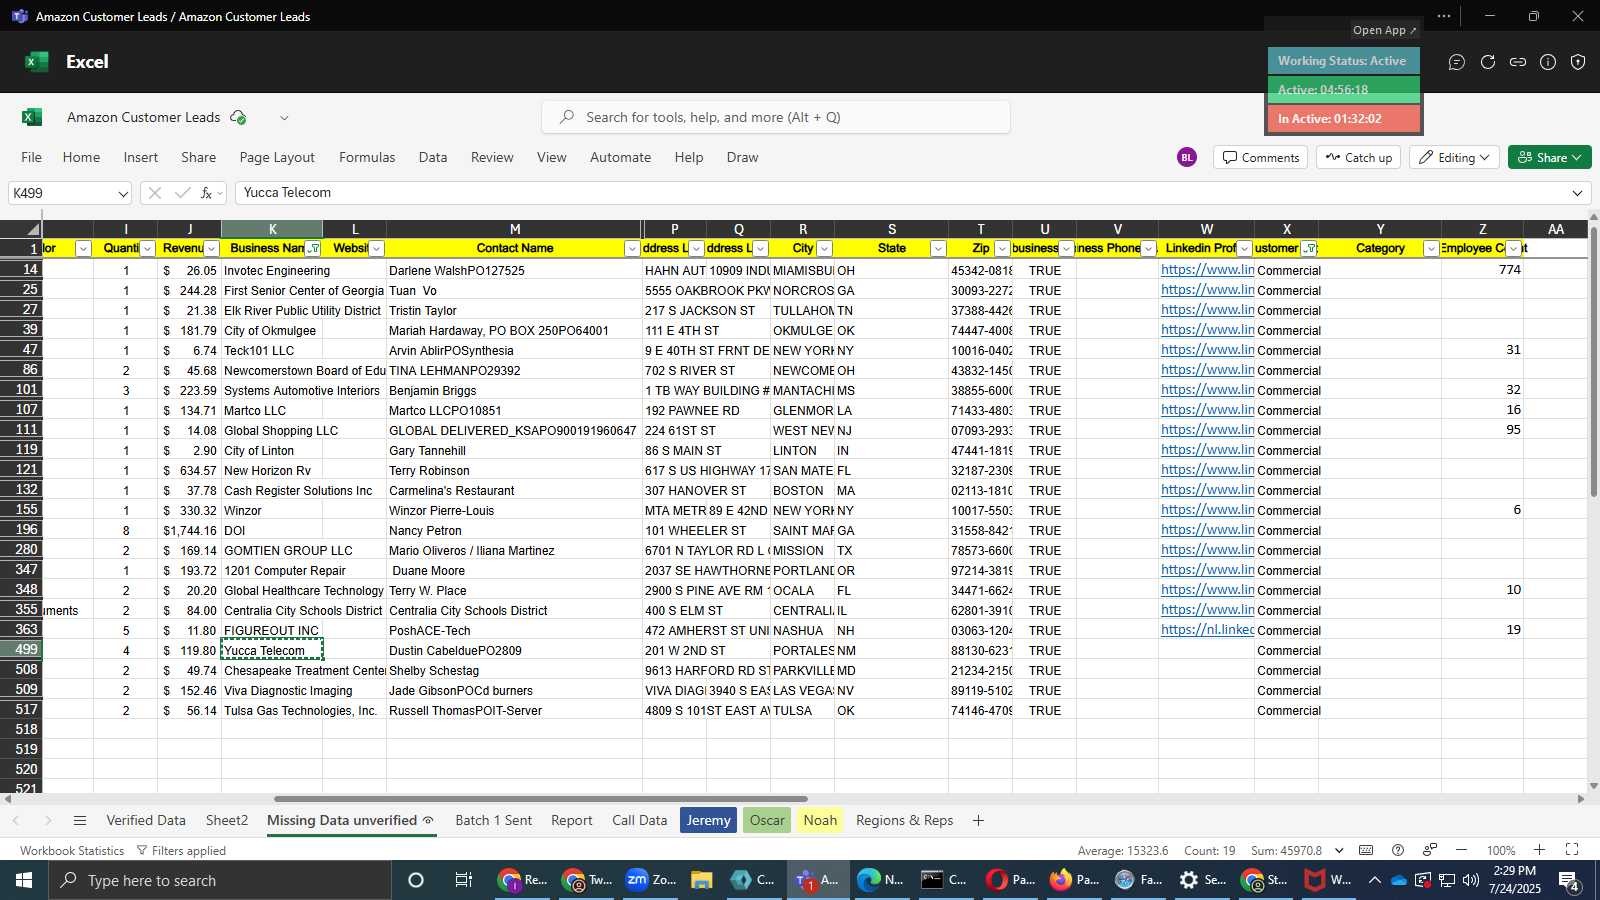Open the about tab info icon
Image resolution: width=1600 pixels, height=900 pixels.
pyautogui.click(x=1548, y=62)
